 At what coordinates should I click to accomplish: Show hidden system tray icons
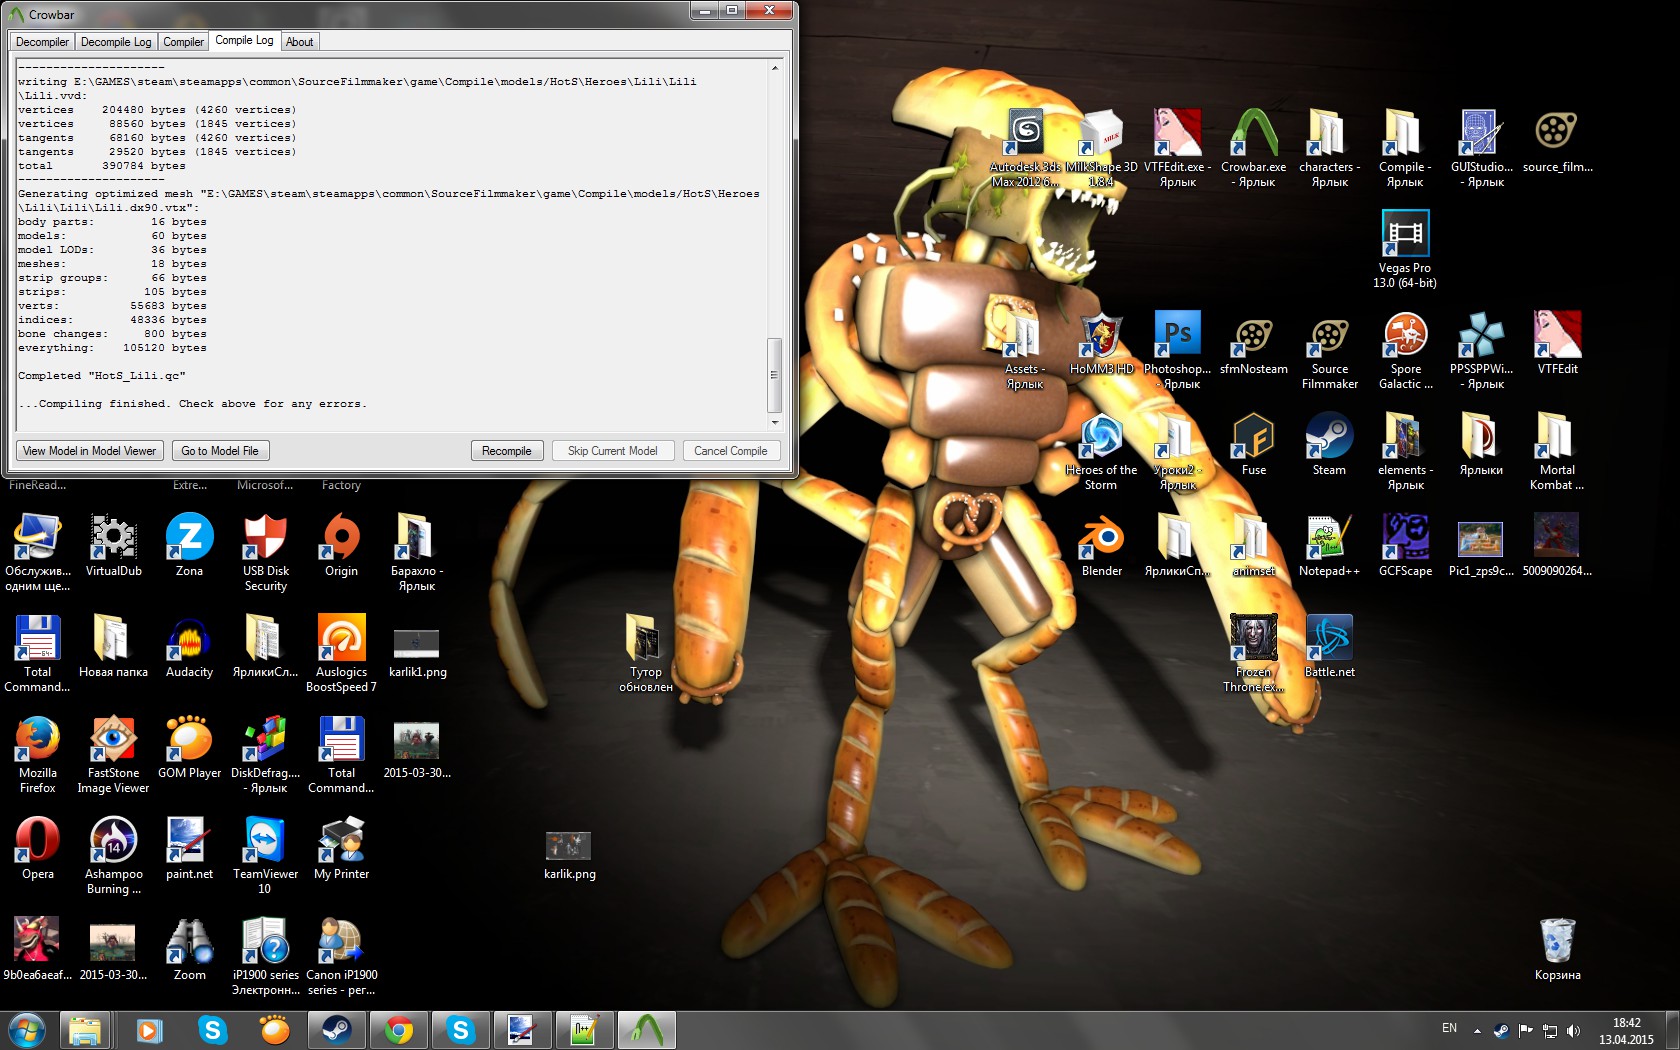click(1477, 1031)
